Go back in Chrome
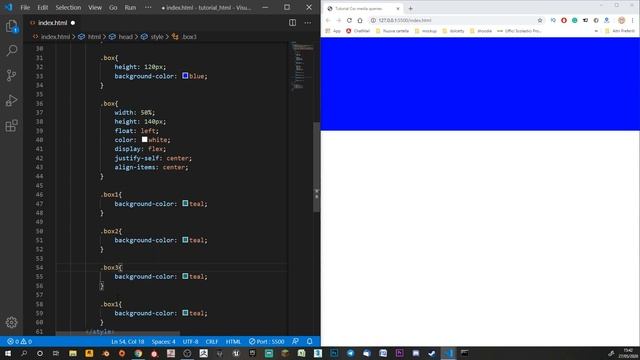Viewport: 640px width, 360px height. (328, 20)
